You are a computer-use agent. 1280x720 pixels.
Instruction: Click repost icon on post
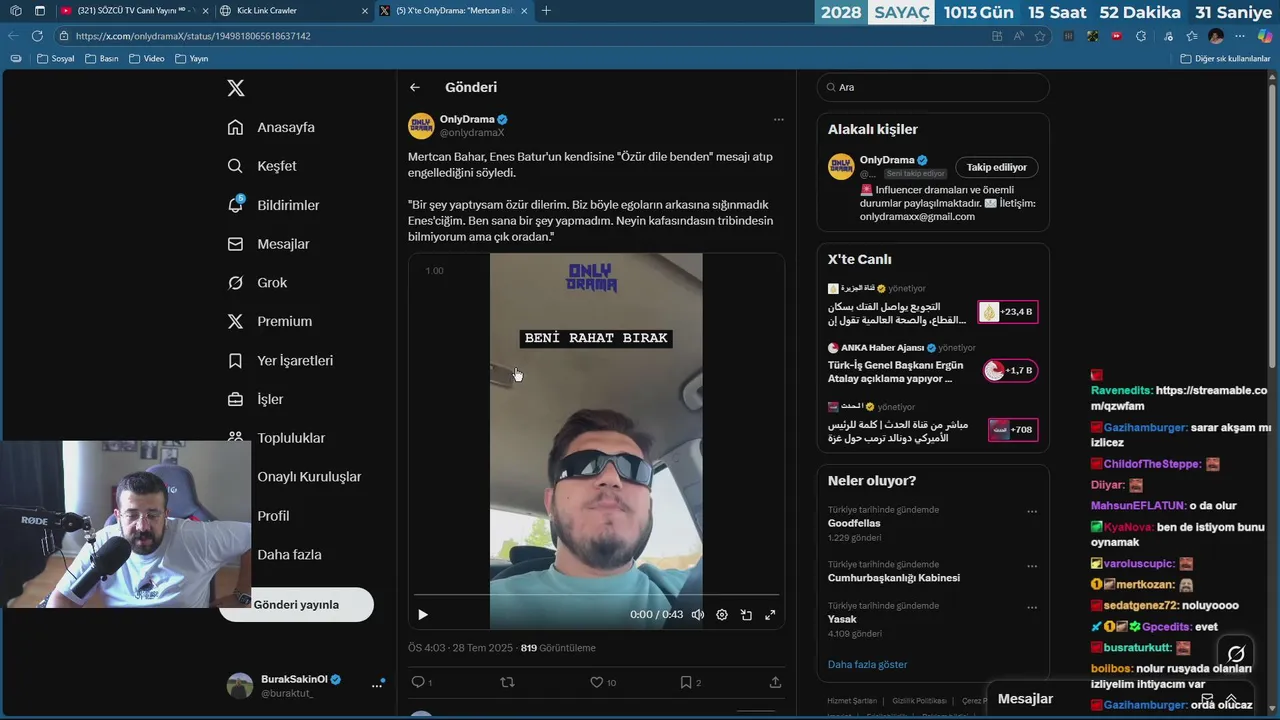click(507, 682)
